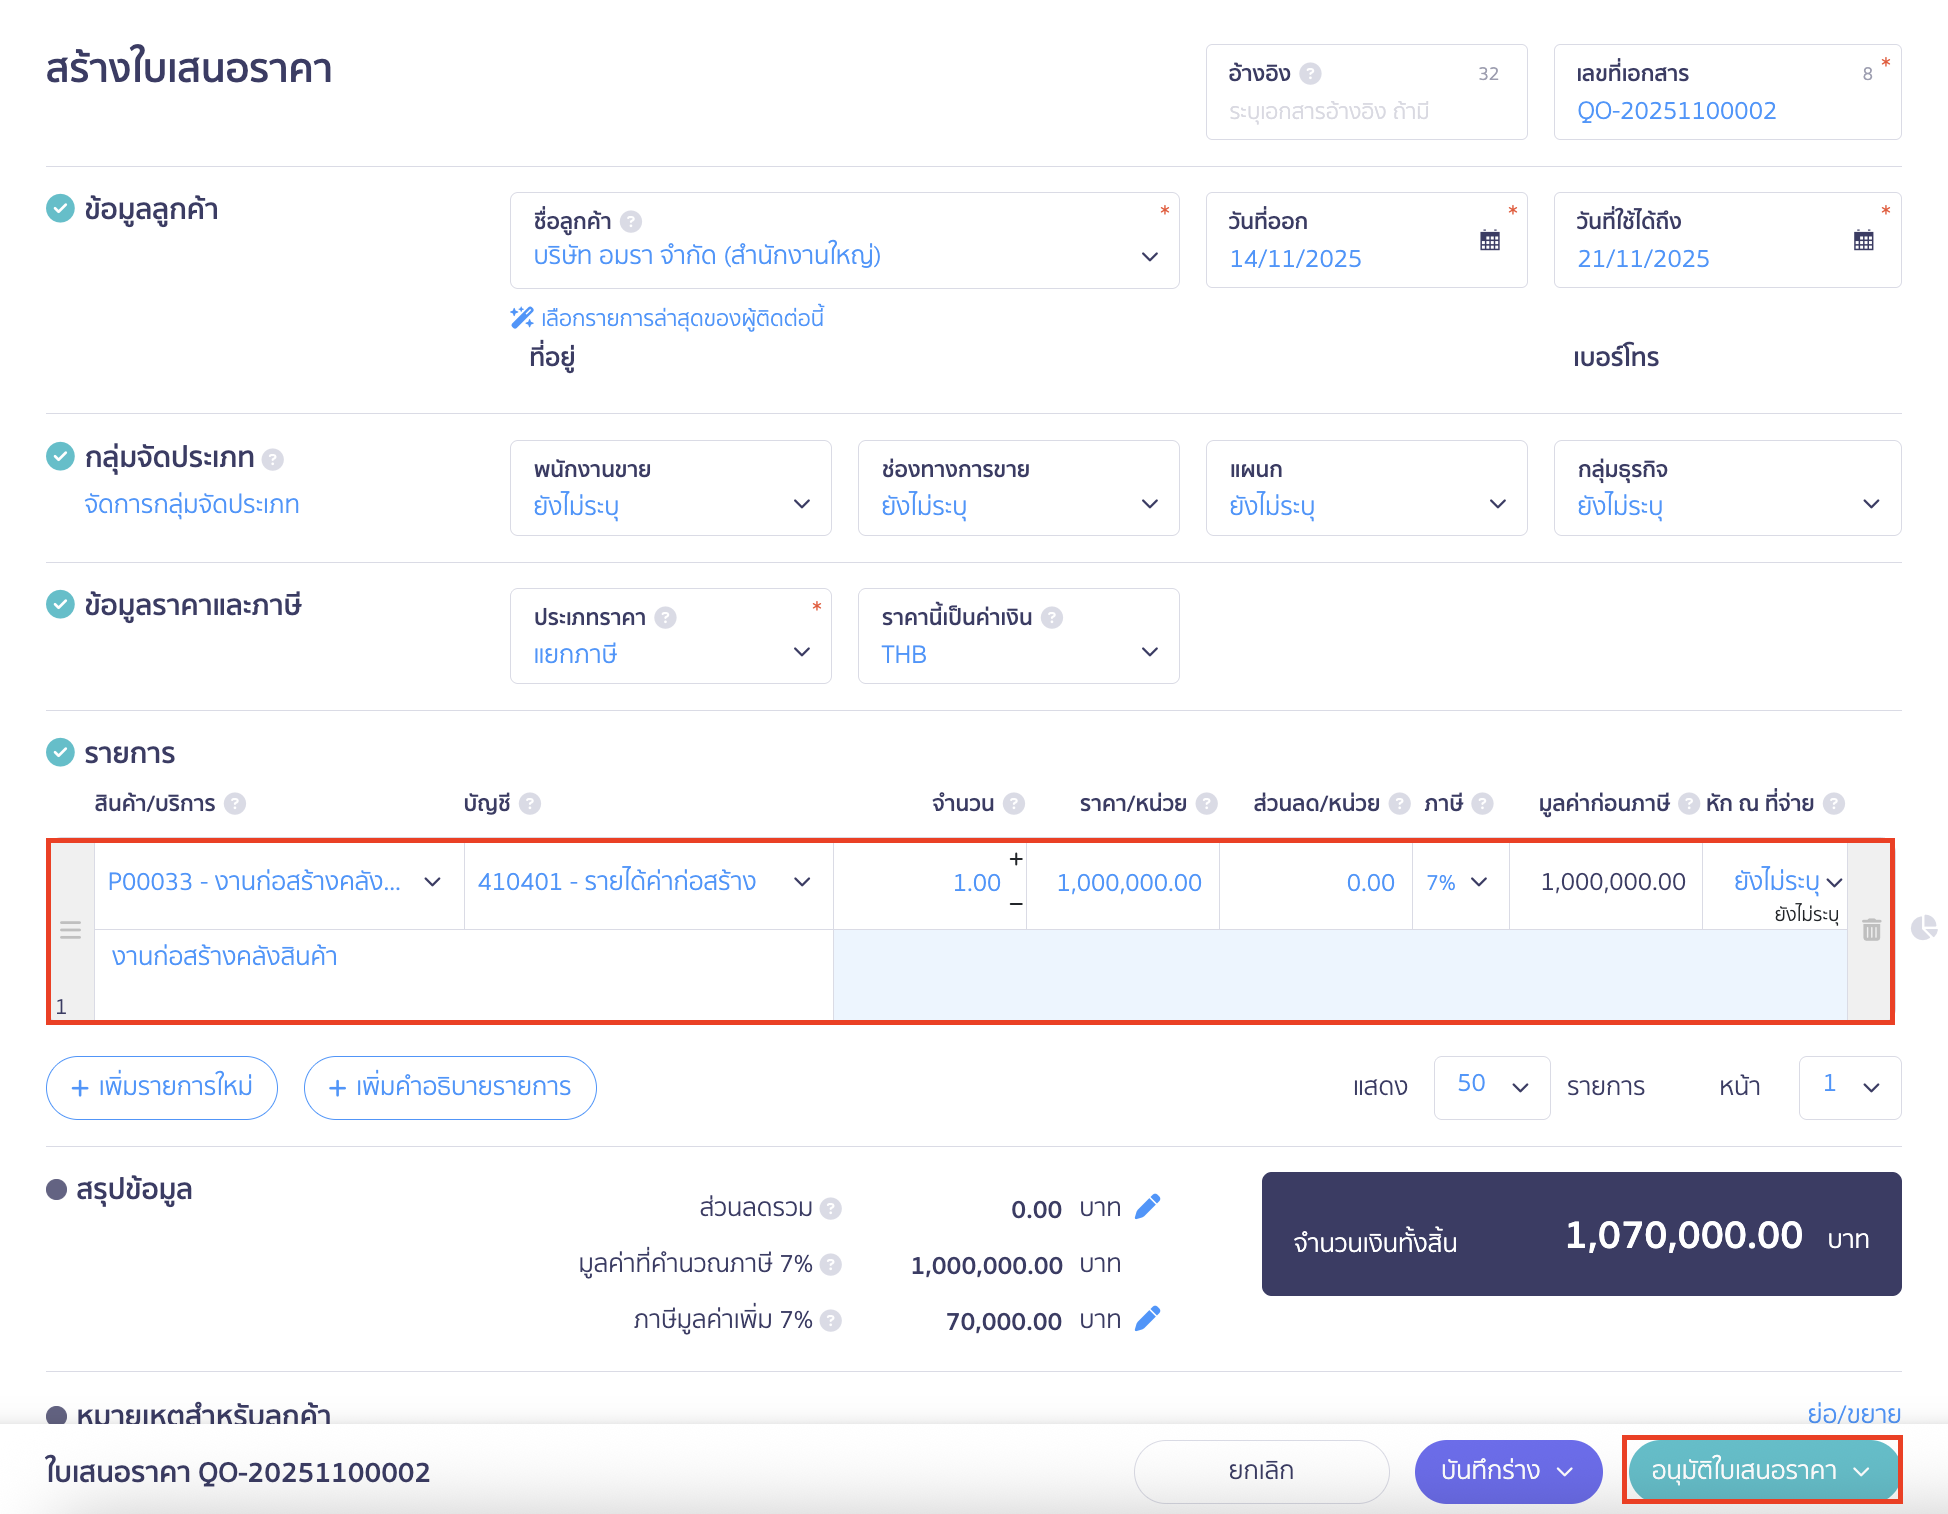Click the magic wand icon for latest items
1948x1514 pixels.
[x=521, y=318]
